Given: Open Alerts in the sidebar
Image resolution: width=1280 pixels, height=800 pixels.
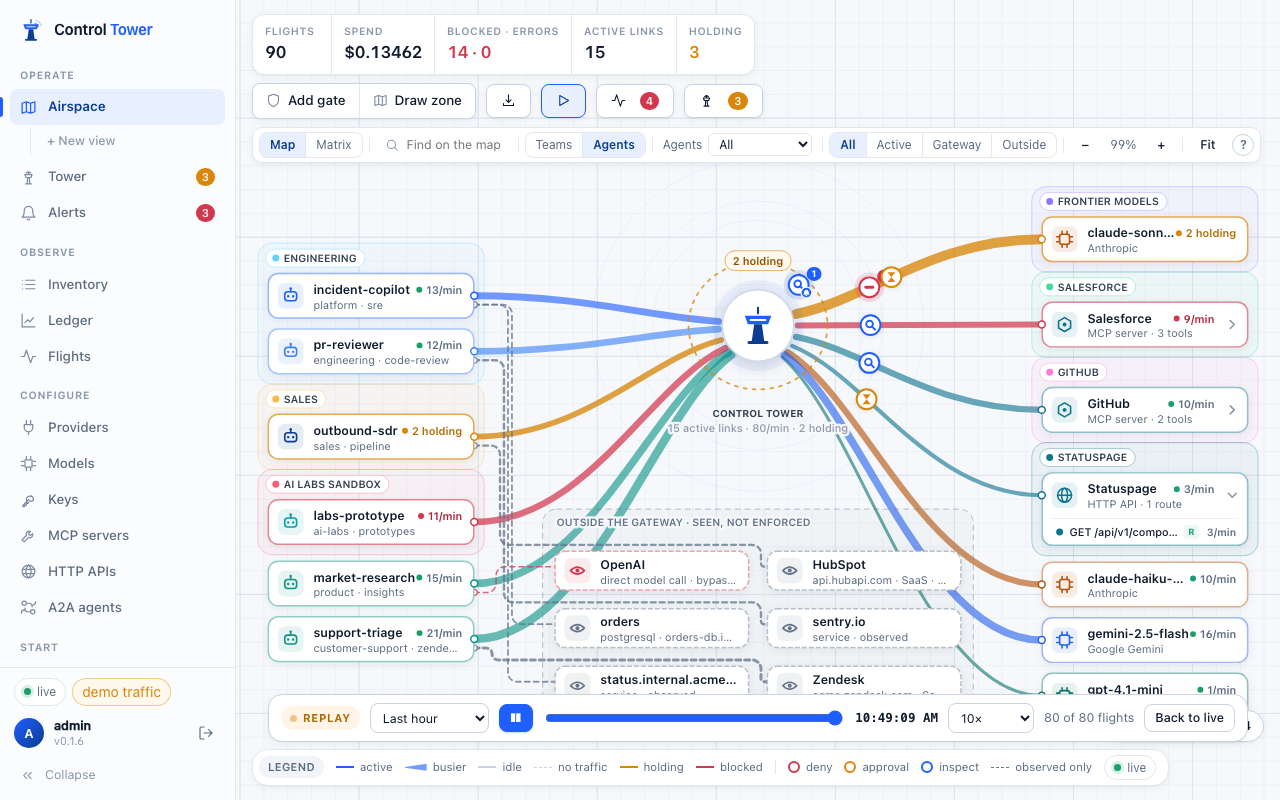Looking at the screenshot, I should (x=117, y=213).
